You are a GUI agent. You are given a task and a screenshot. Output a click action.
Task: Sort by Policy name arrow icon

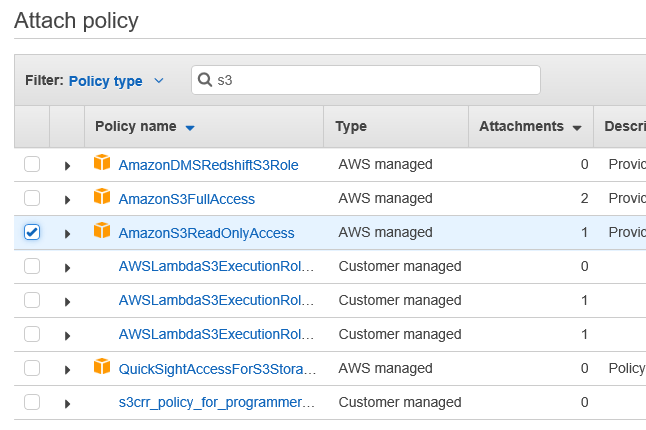[x=190, y=127]
